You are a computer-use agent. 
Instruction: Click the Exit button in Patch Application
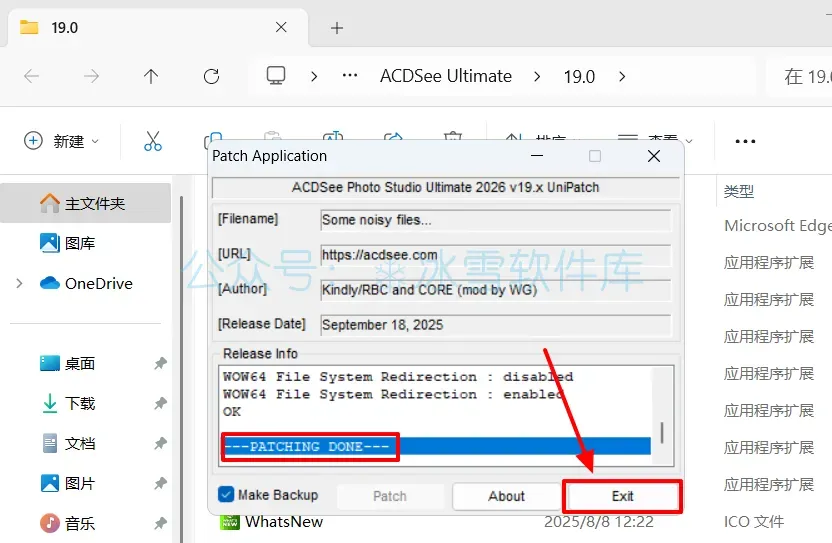(x=622, y=496)
